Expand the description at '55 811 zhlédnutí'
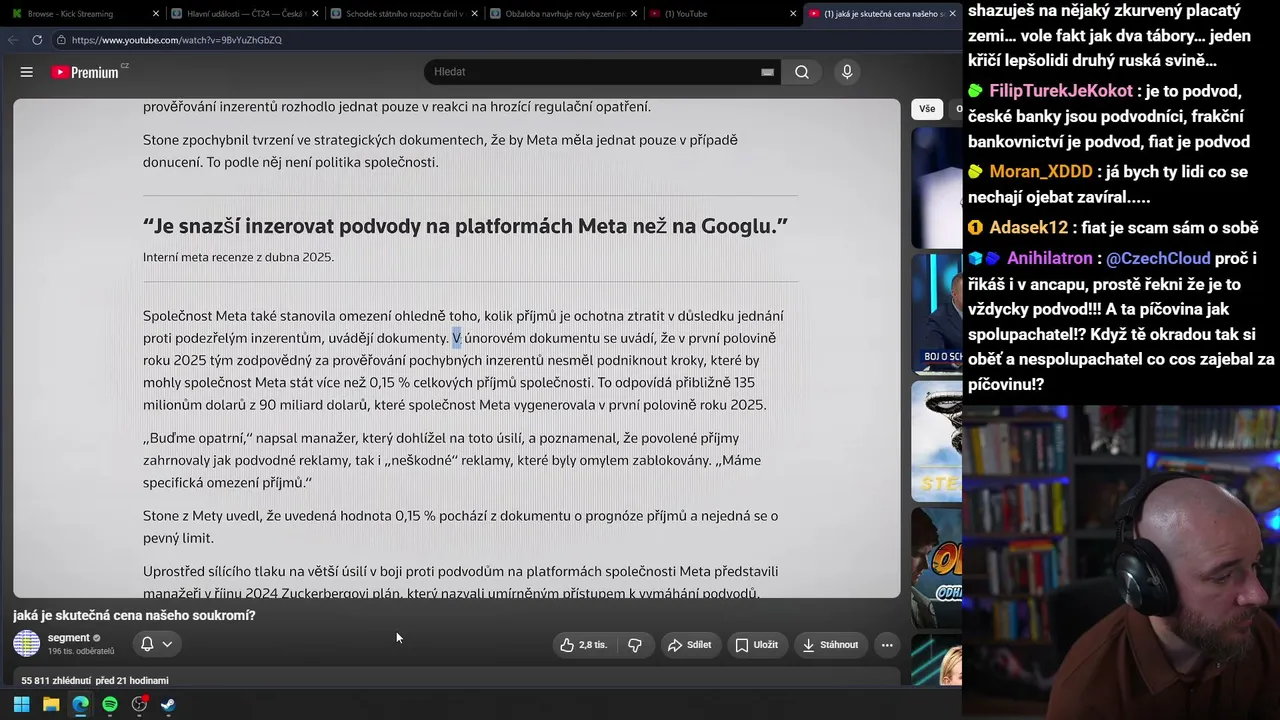Screen dimensions: 1280x720 pyautogui.click(x=95, y=681)
